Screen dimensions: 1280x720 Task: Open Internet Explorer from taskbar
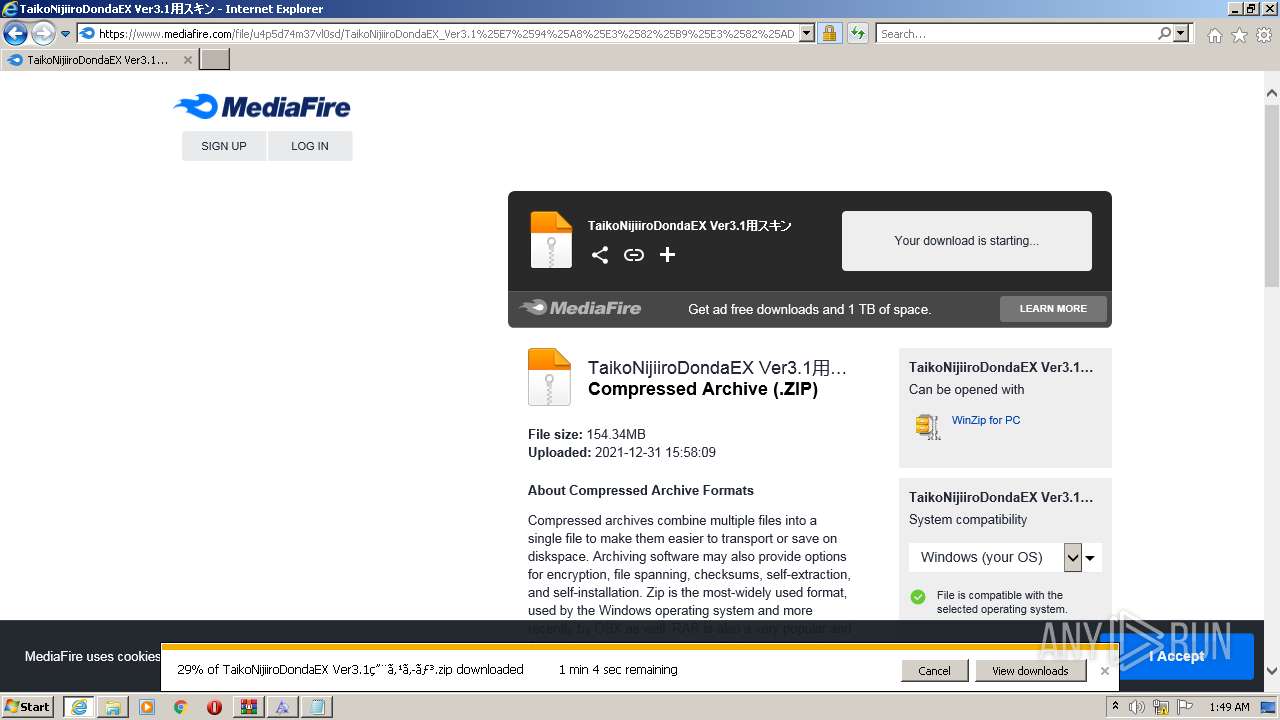click(x=79, y=707)
